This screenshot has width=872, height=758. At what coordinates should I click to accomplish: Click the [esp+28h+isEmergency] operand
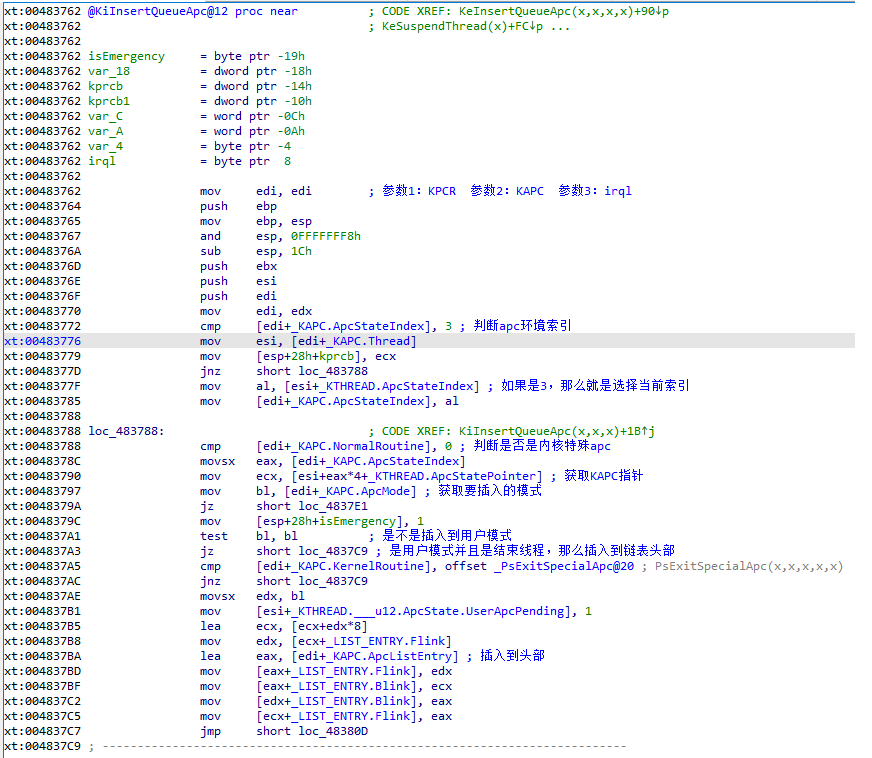(330, 522)
